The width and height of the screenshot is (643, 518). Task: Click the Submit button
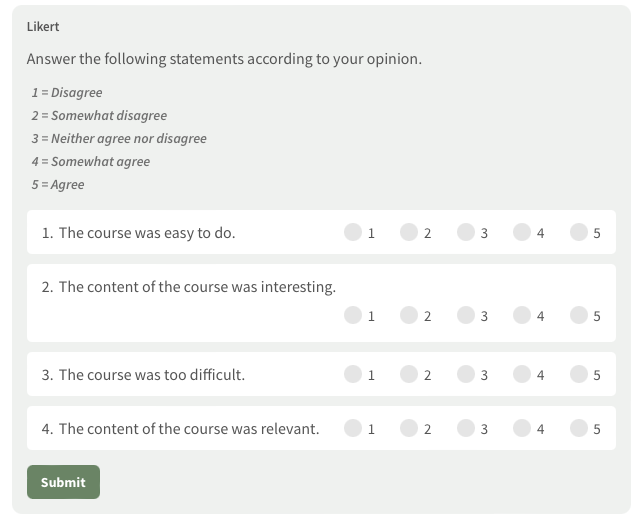click(x=63, y=482)
